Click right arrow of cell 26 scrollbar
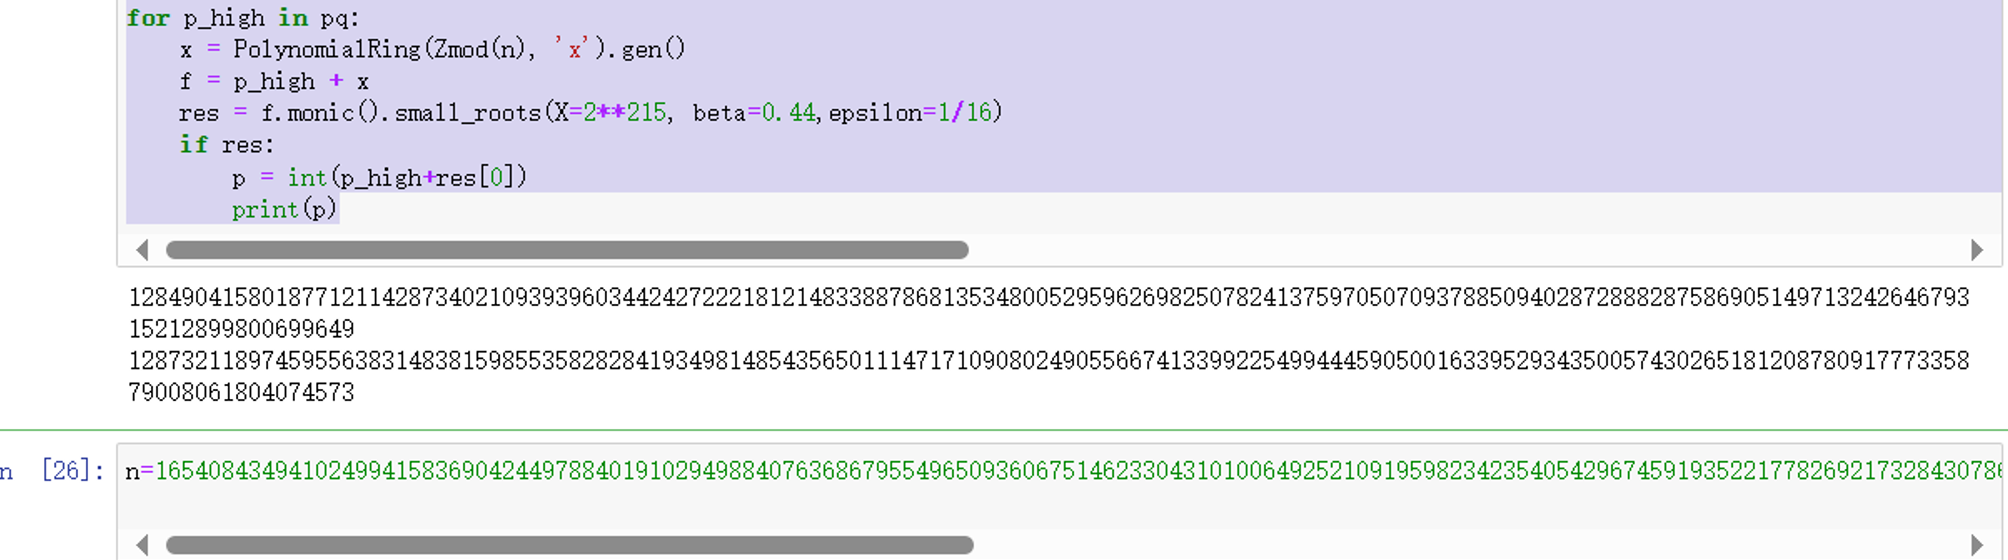 pyautogui.click(x=1976, y=545)
